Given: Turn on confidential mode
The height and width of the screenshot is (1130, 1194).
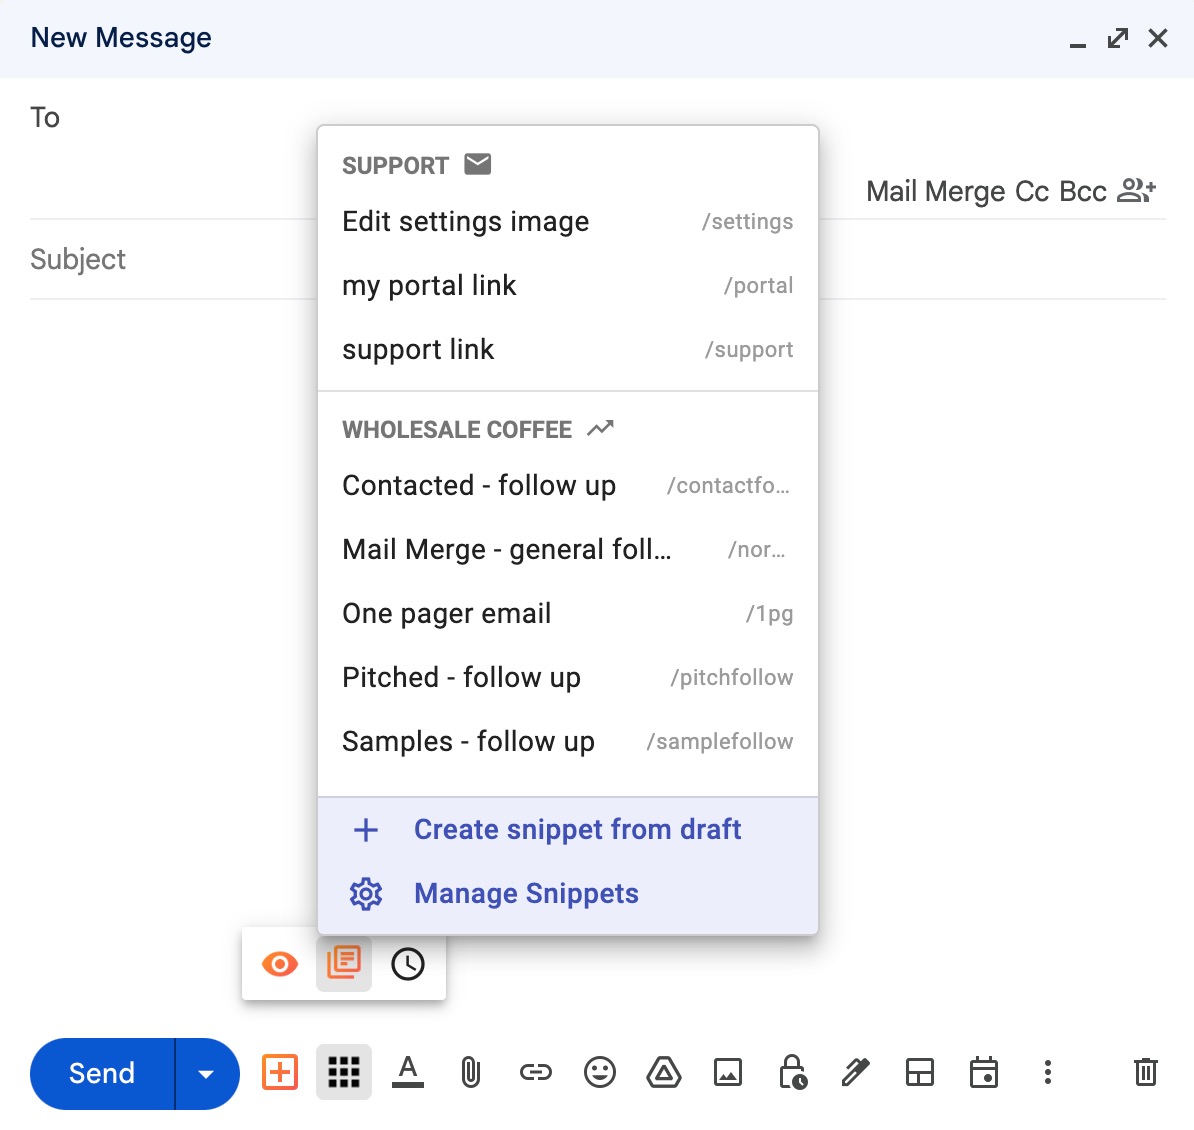Looking at the screenshot, I should pyautogui.click(x=792, y=1072).
